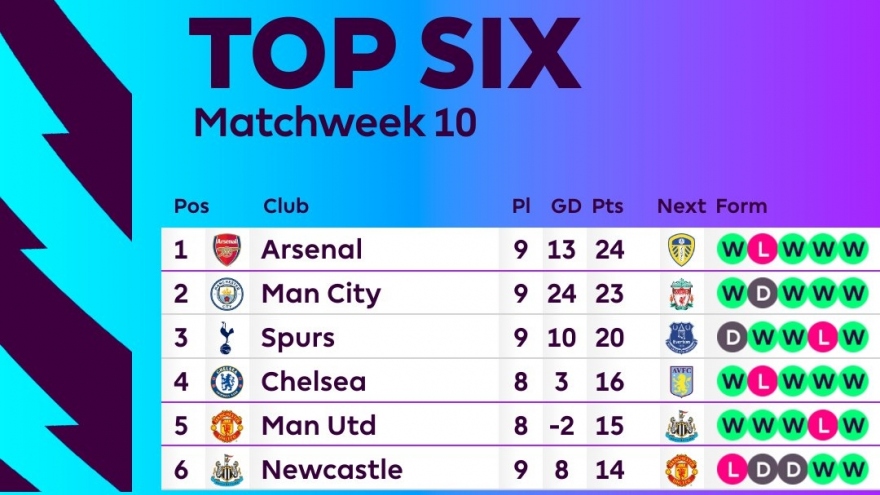Click the Club column header
Viewport: 880px width, 495px height.
tap(286, 207)
